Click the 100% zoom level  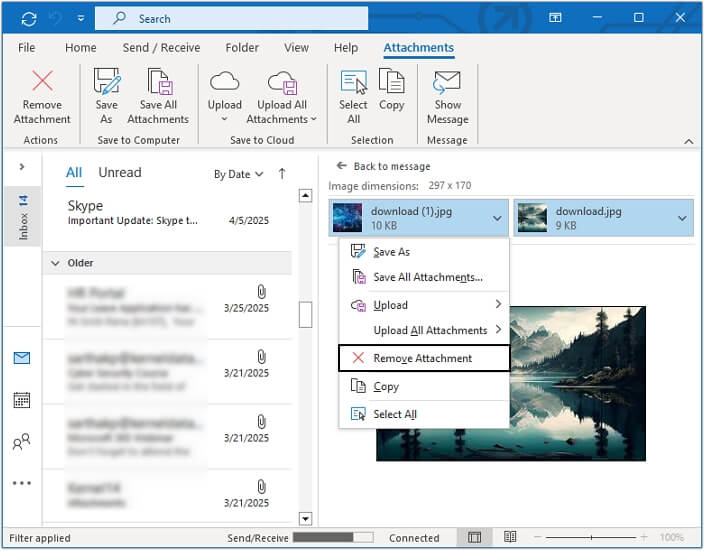point(672,538)
